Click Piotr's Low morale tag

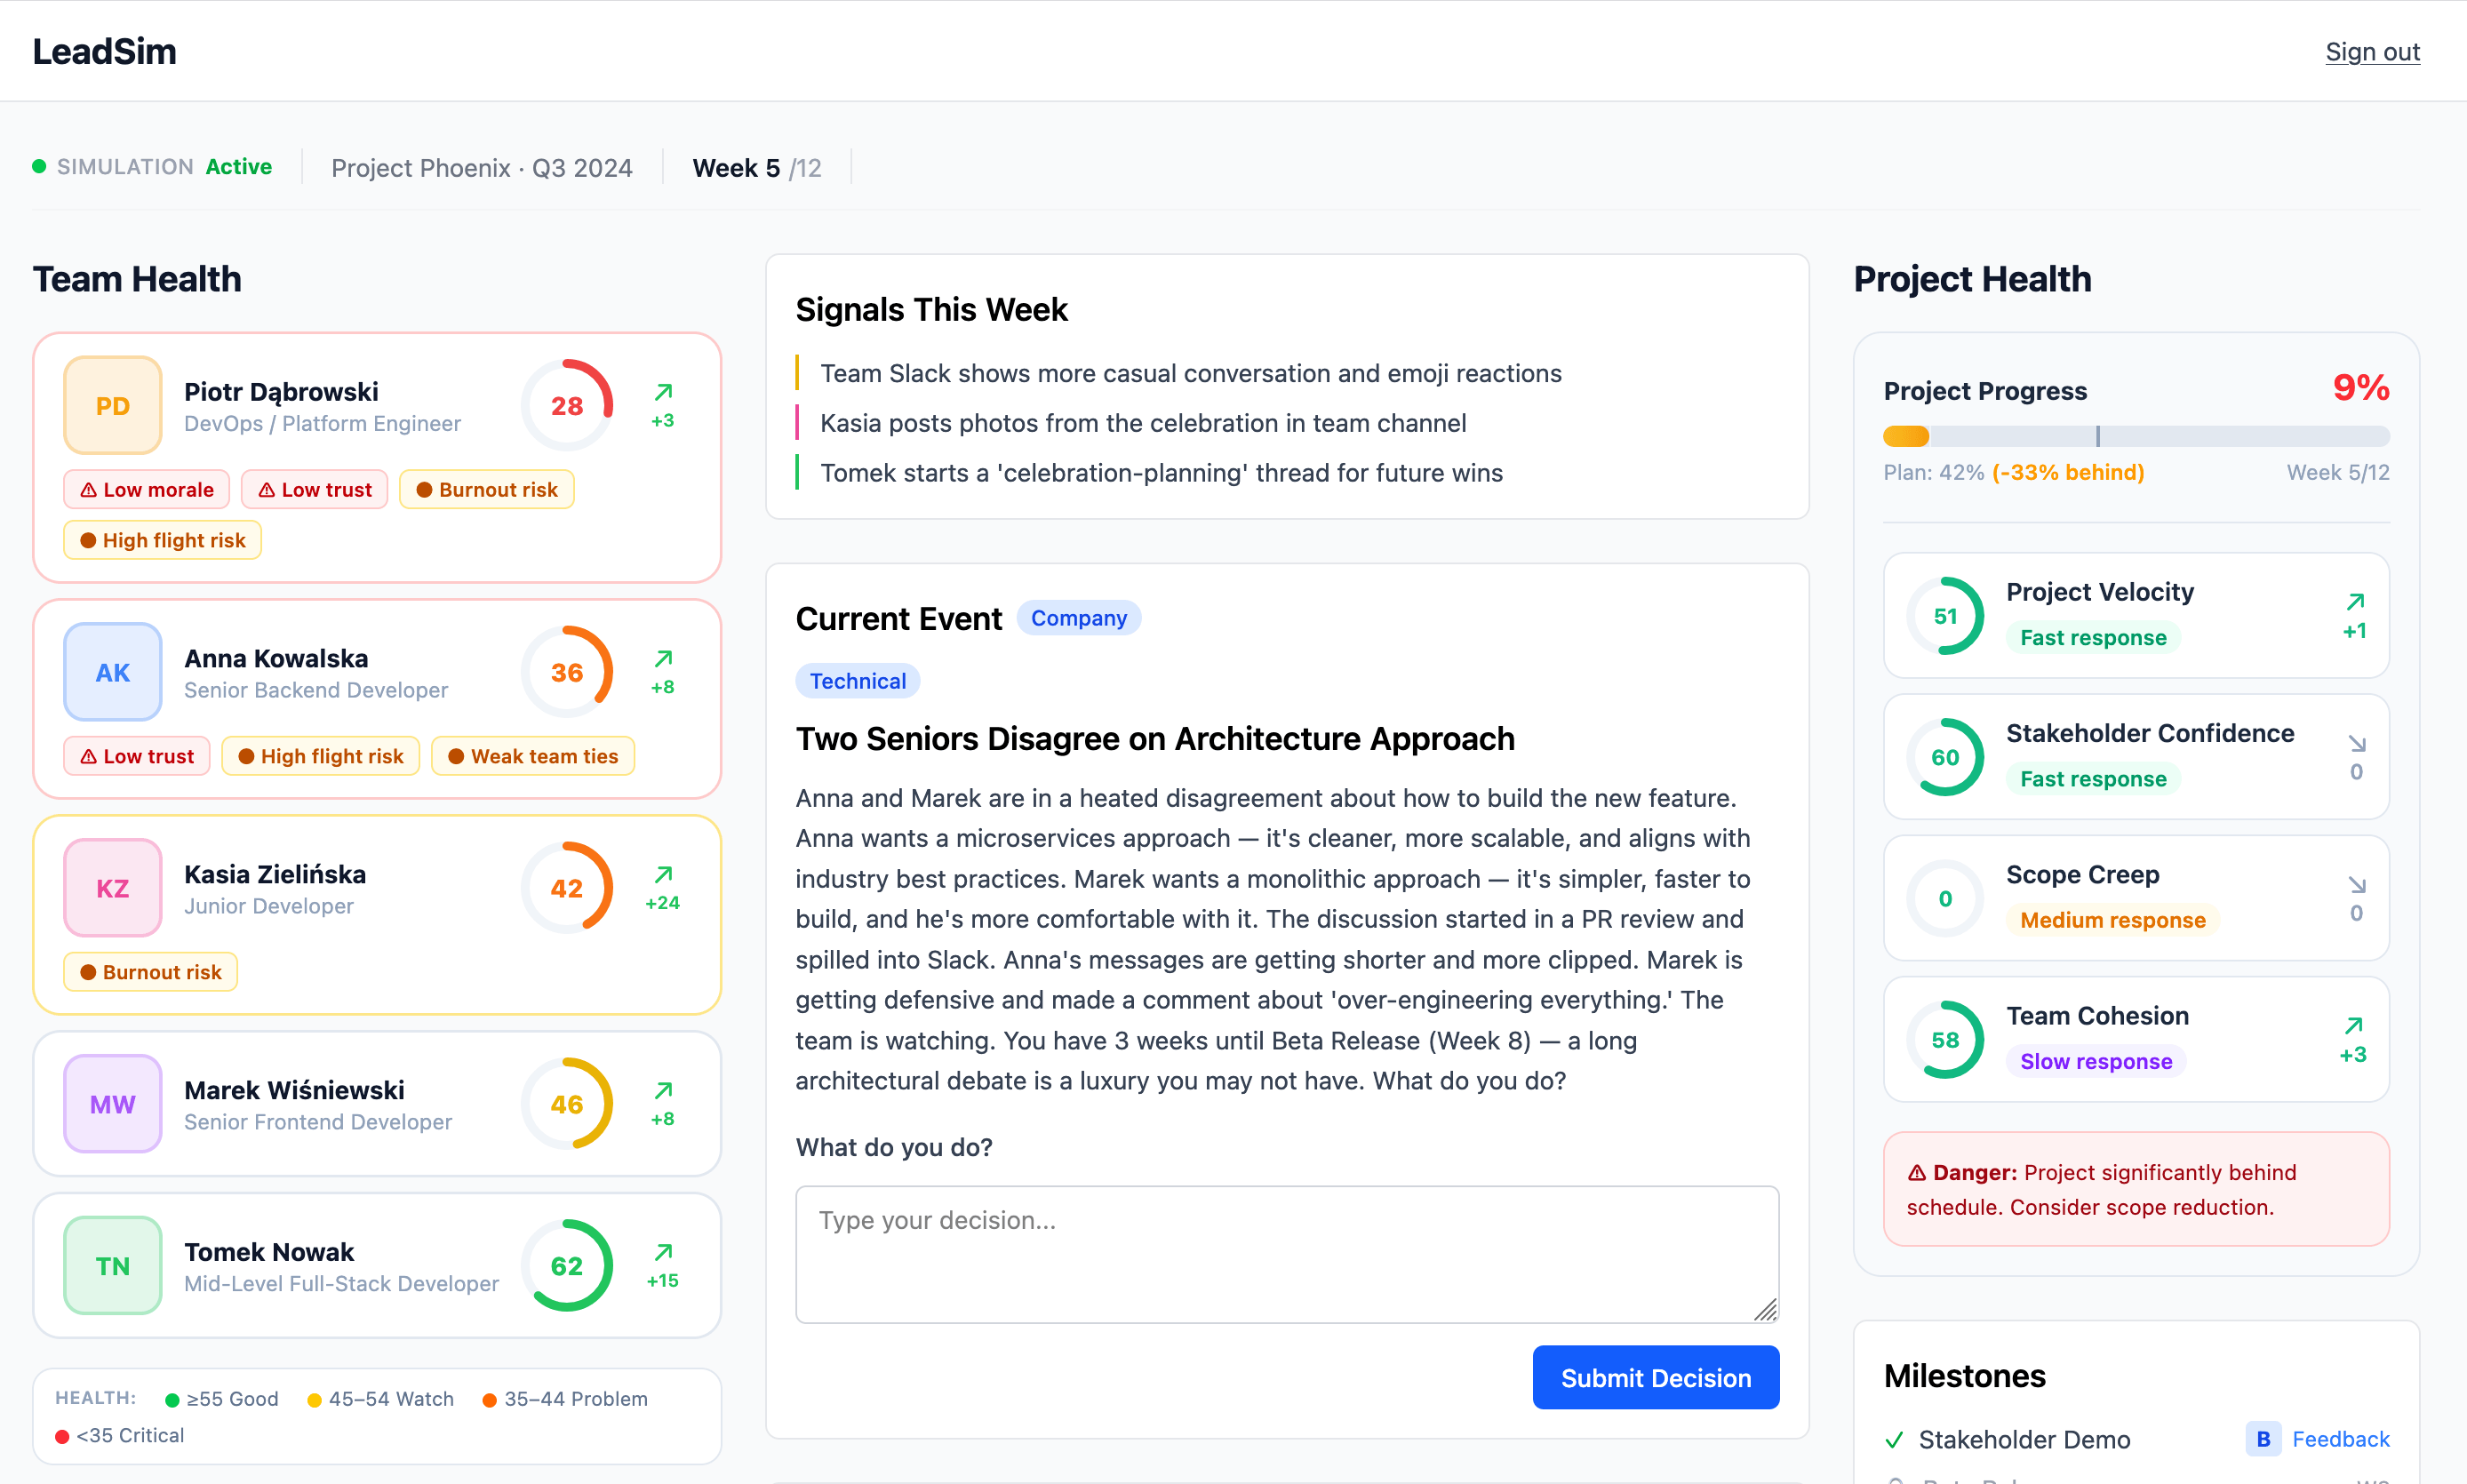(147, 489)
